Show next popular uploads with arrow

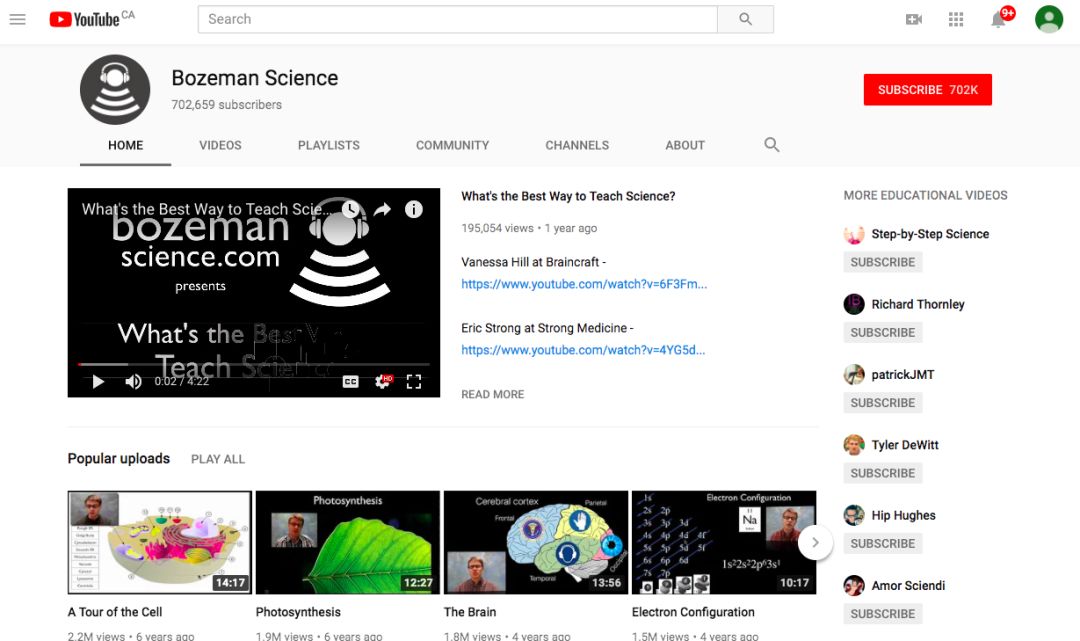pos(816,543)
